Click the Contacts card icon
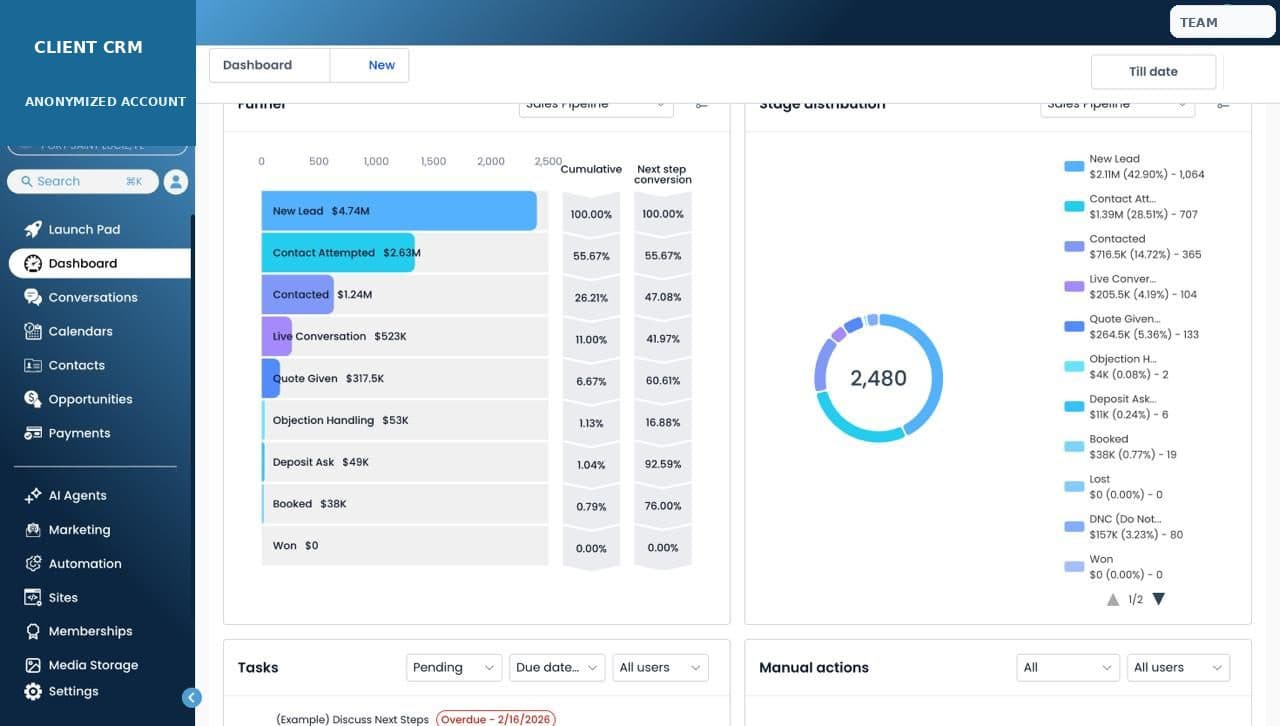The height and width of the screenshot is (726, 1280). point(33,365)
